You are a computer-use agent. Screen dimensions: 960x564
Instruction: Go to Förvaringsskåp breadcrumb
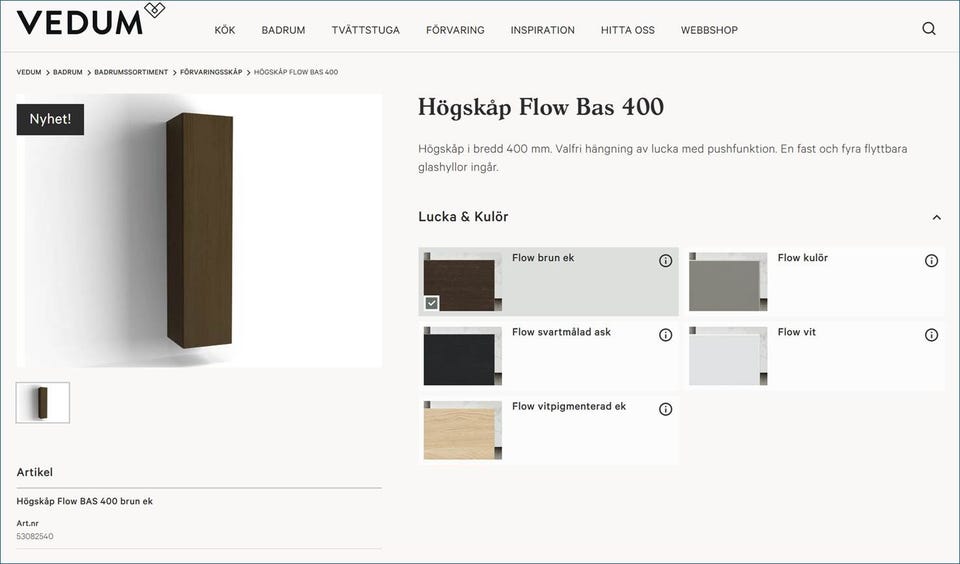pos(211,72)
